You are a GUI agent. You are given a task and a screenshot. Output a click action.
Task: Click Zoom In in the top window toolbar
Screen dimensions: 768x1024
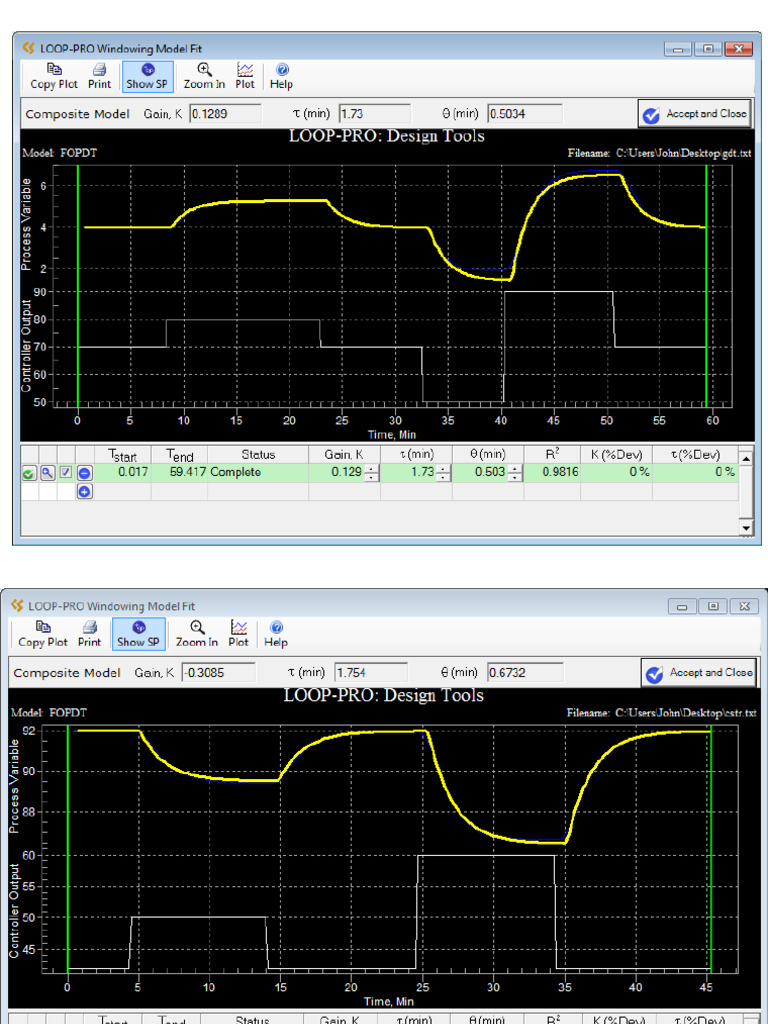(204, 76)
